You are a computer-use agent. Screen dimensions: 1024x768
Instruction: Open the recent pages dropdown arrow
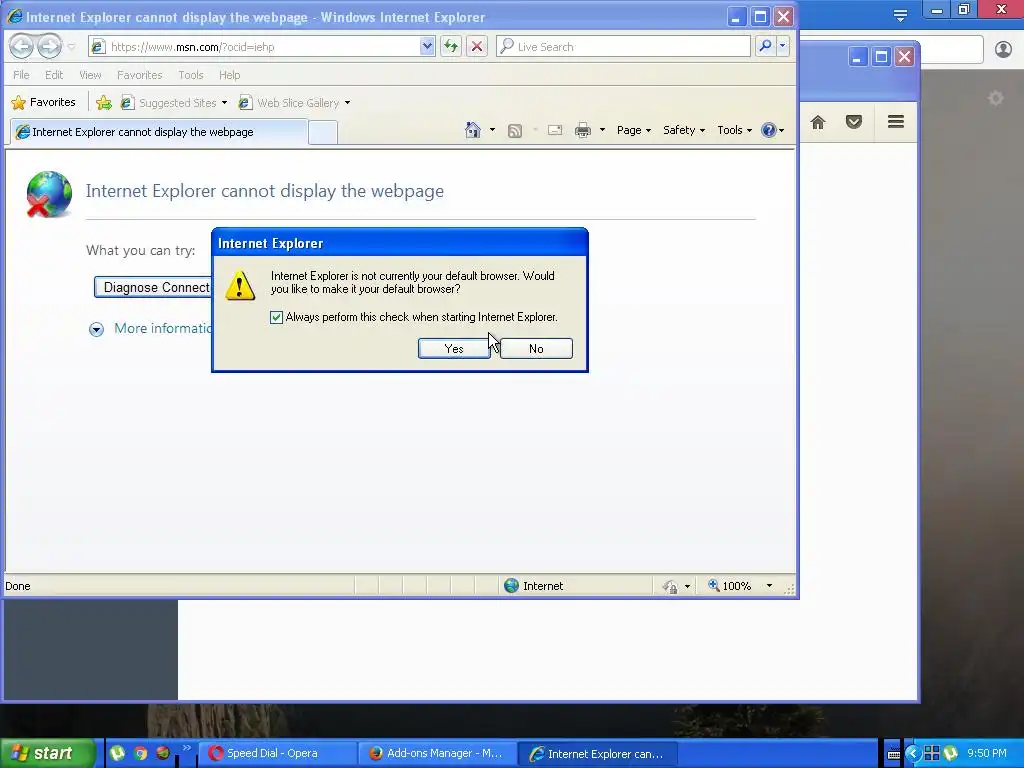coord(71,47)
